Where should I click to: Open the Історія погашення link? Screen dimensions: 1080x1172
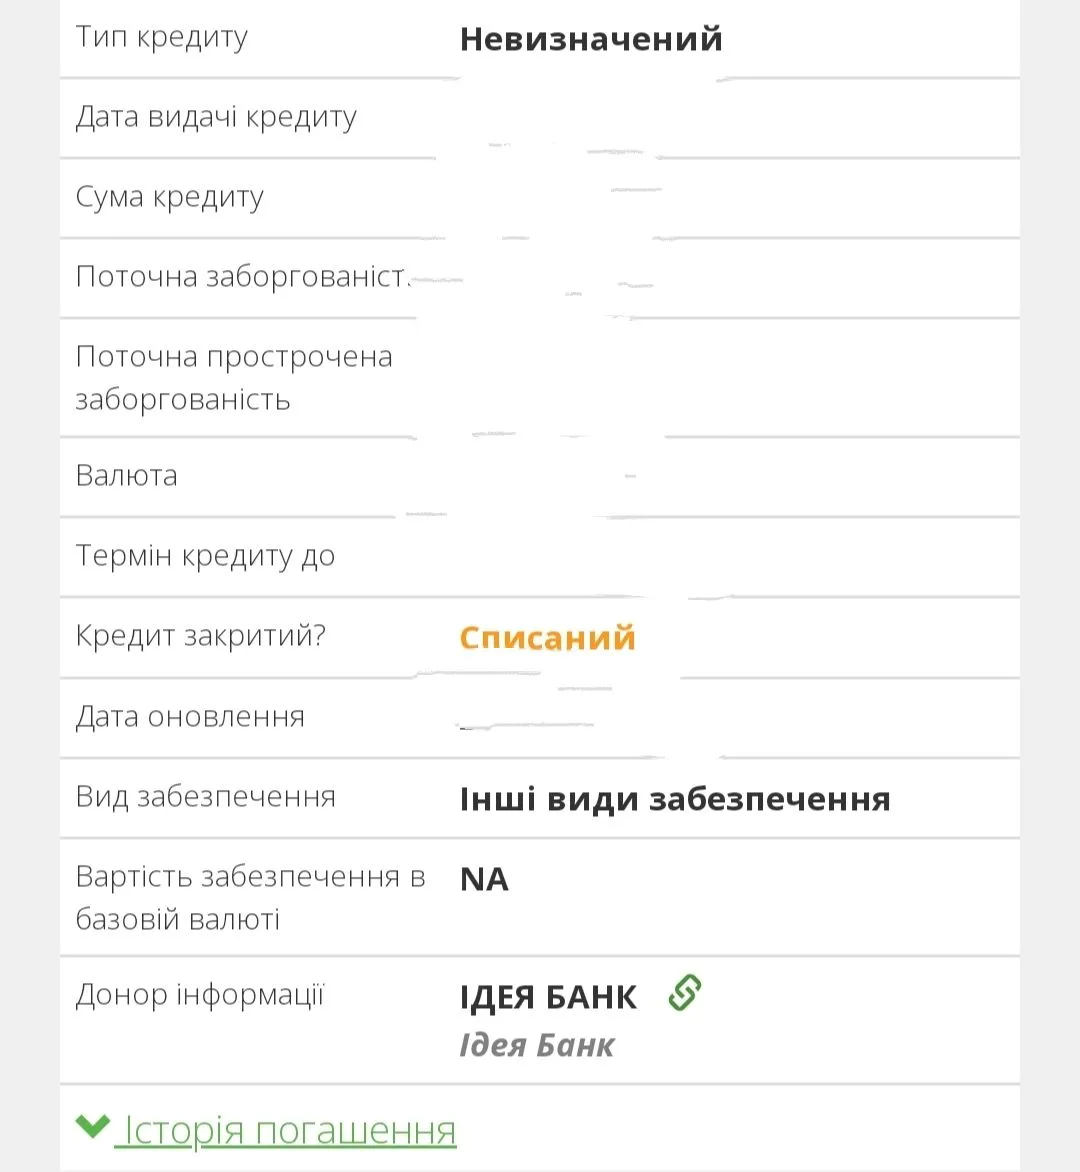[289, 1130]
